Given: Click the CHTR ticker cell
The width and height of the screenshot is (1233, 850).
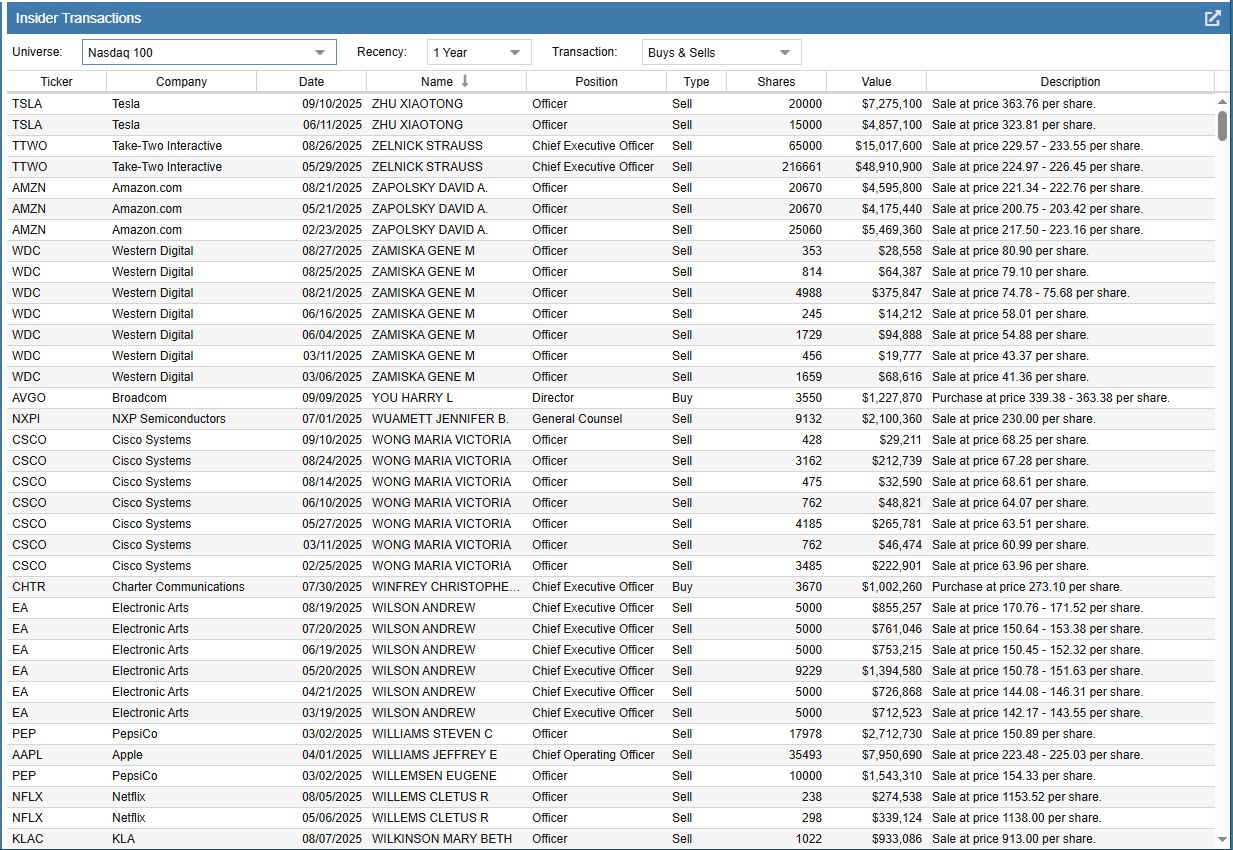Looking at the screenshot, I should point(28,587).
